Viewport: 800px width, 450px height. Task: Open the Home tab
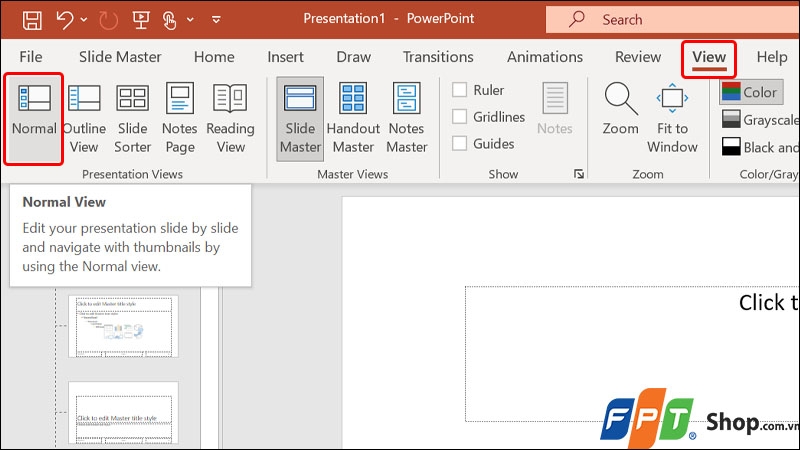tap(214, 57)
